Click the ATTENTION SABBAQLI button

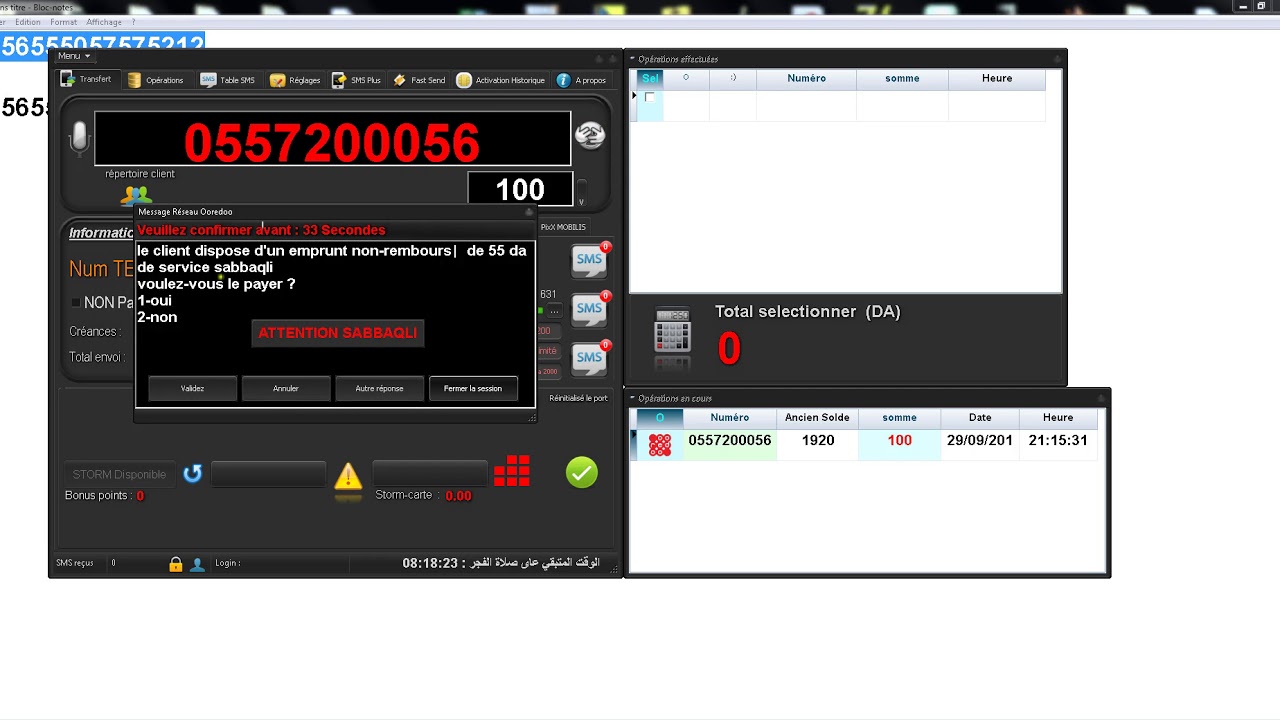tap(338, 333)
